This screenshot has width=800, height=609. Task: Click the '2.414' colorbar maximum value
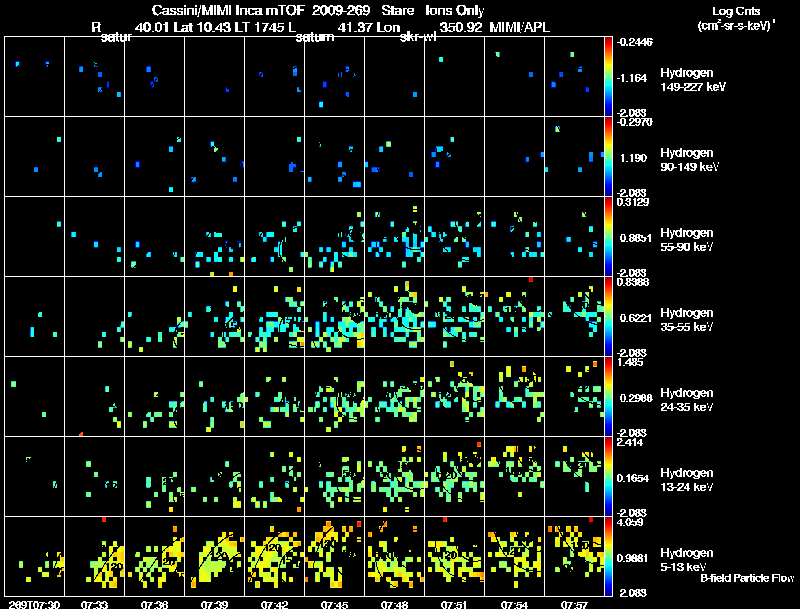coord(630,442)
